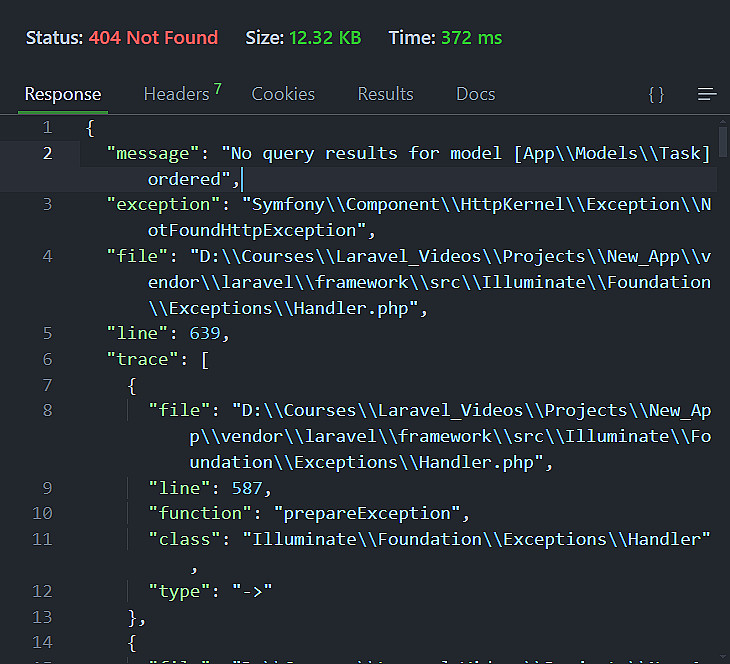
Task: Go to the Docs tab
Action: click(x=475, y=94)
